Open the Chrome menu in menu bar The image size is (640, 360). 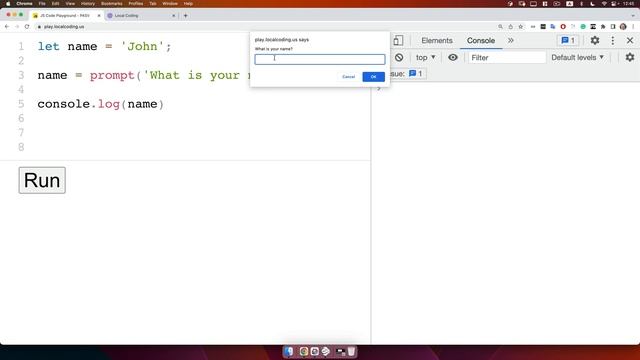point(24,4)
